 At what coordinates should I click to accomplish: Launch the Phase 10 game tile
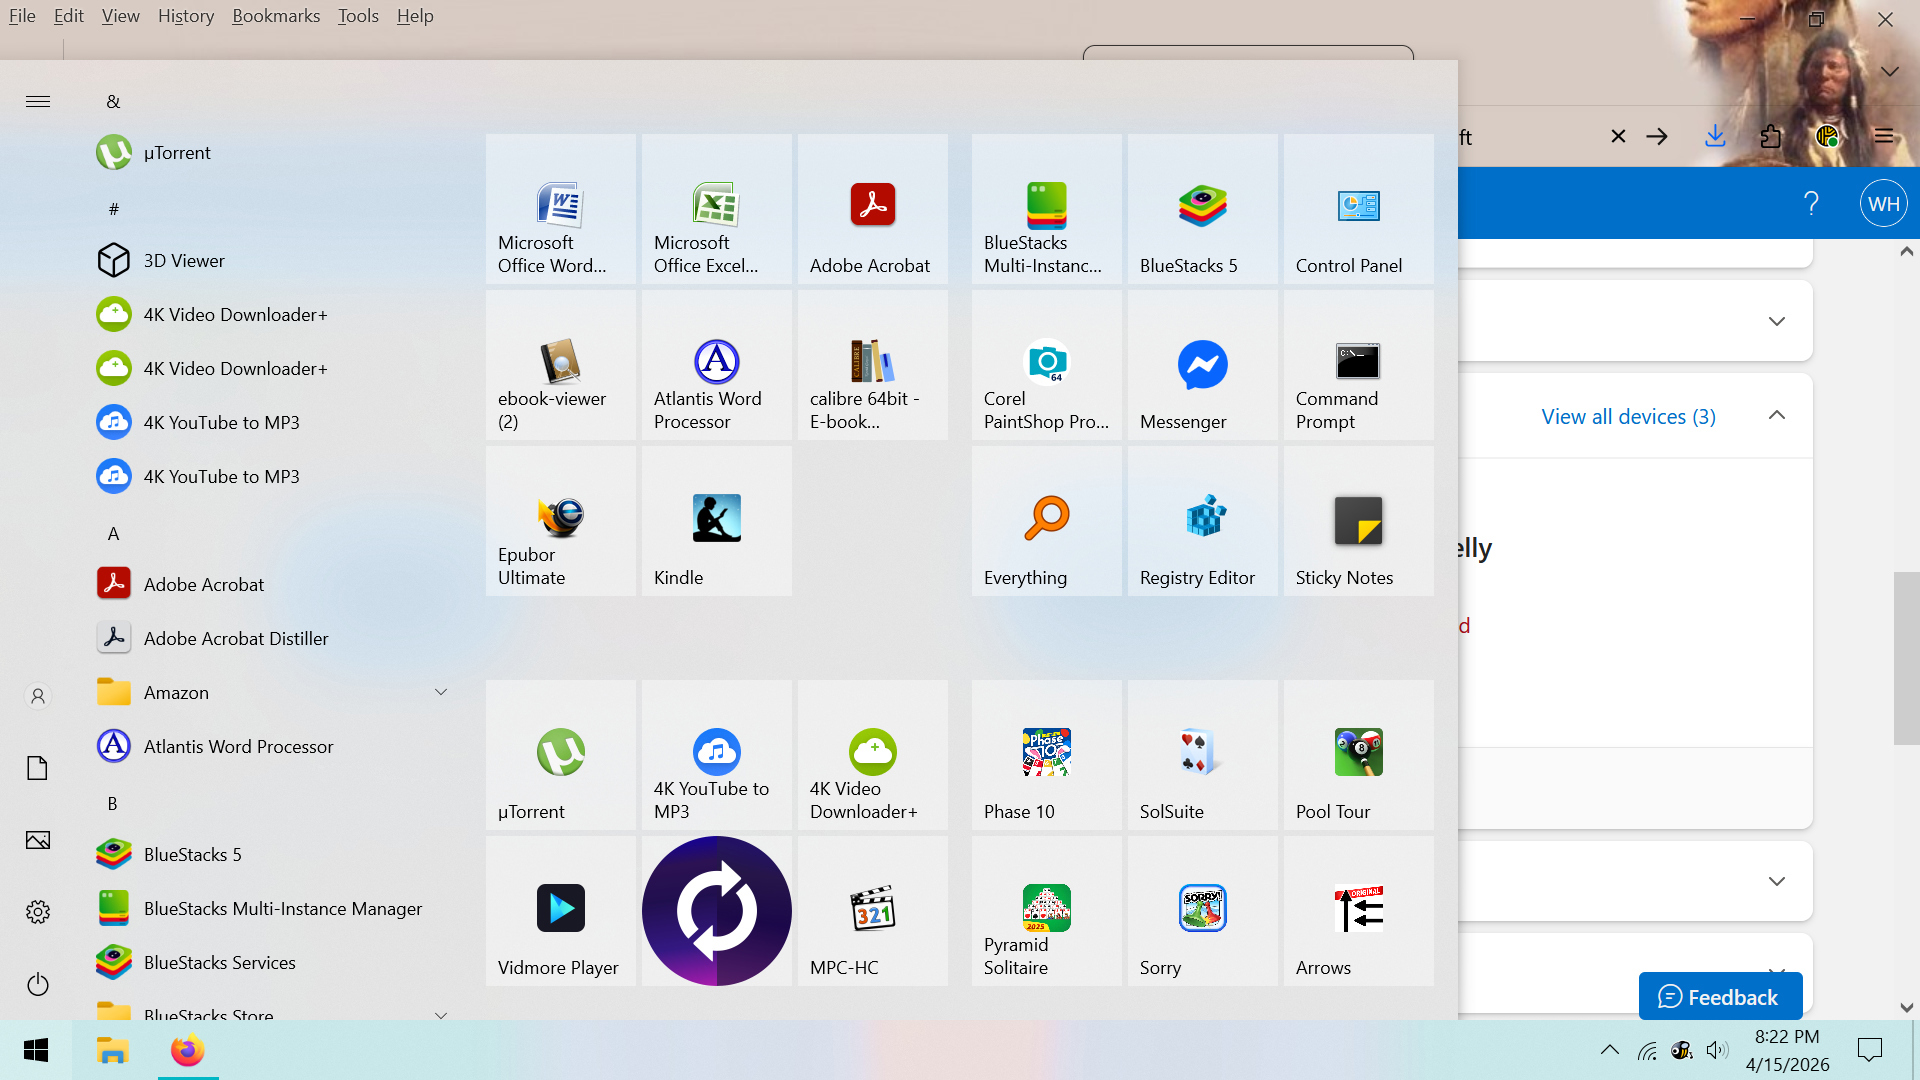point(1047,755)
